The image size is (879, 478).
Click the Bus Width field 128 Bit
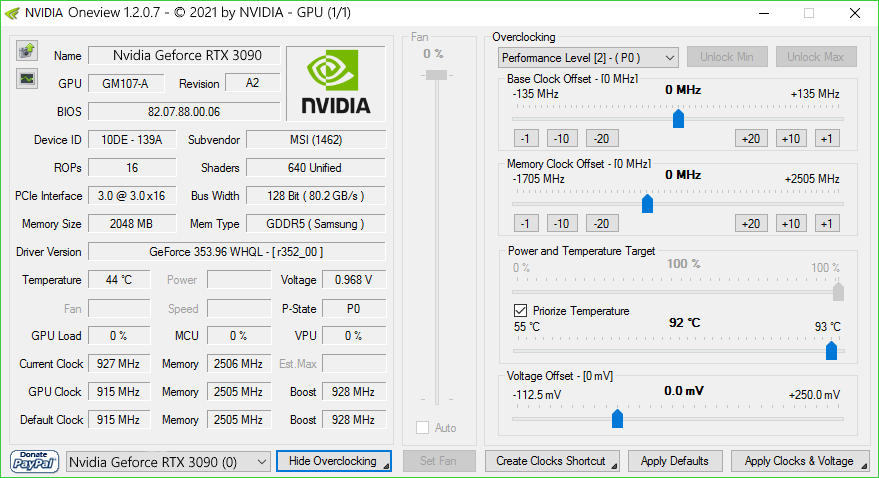click(x=316, y=196)
